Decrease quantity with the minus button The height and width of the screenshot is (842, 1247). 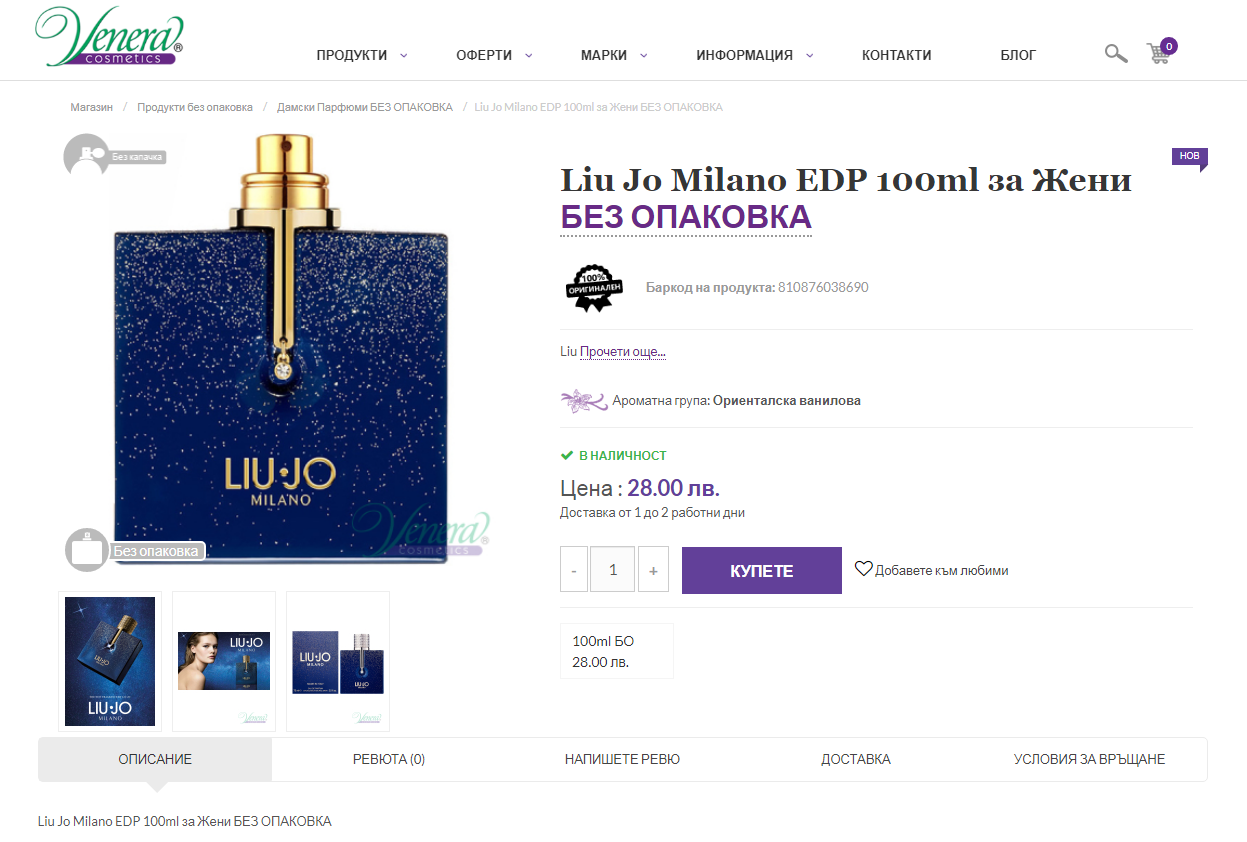click(574, 570)
